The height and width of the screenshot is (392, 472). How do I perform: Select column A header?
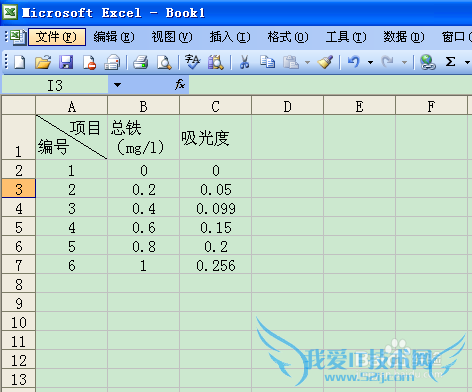point(72,106)
